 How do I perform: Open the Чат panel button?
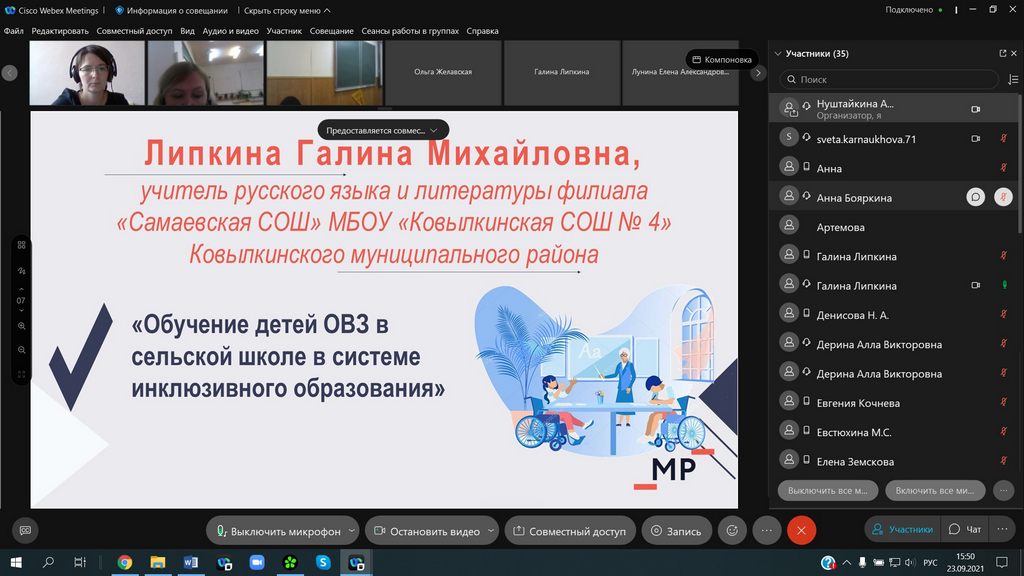966,530
